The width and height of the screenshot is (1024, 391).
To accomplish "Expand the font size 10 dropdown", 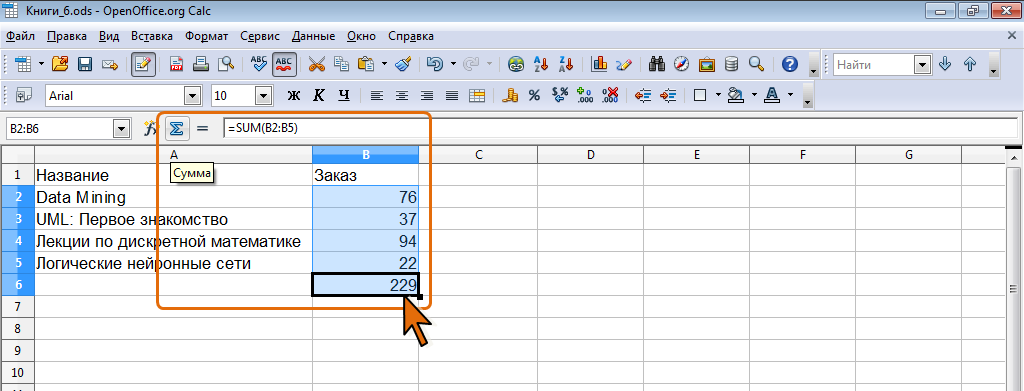I will click(263, 96).
